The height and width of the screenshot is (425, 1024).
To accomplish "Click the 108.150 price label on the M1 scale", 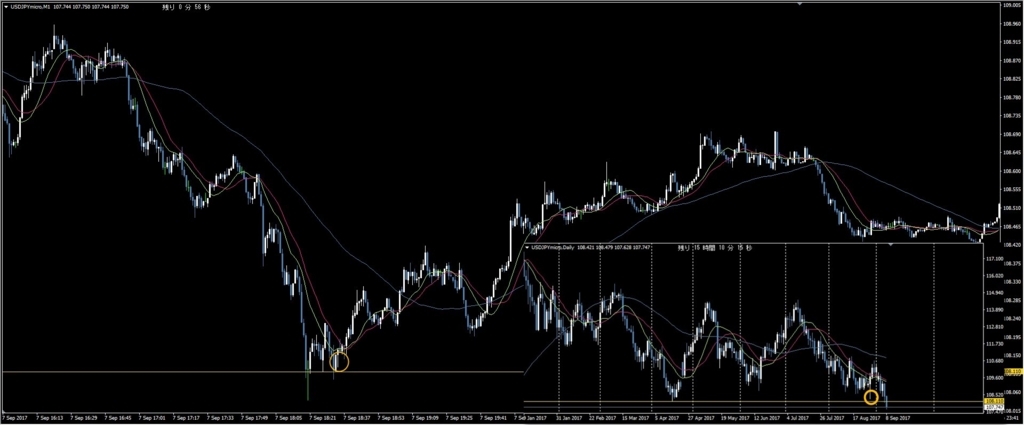I will pos(1012,356).
